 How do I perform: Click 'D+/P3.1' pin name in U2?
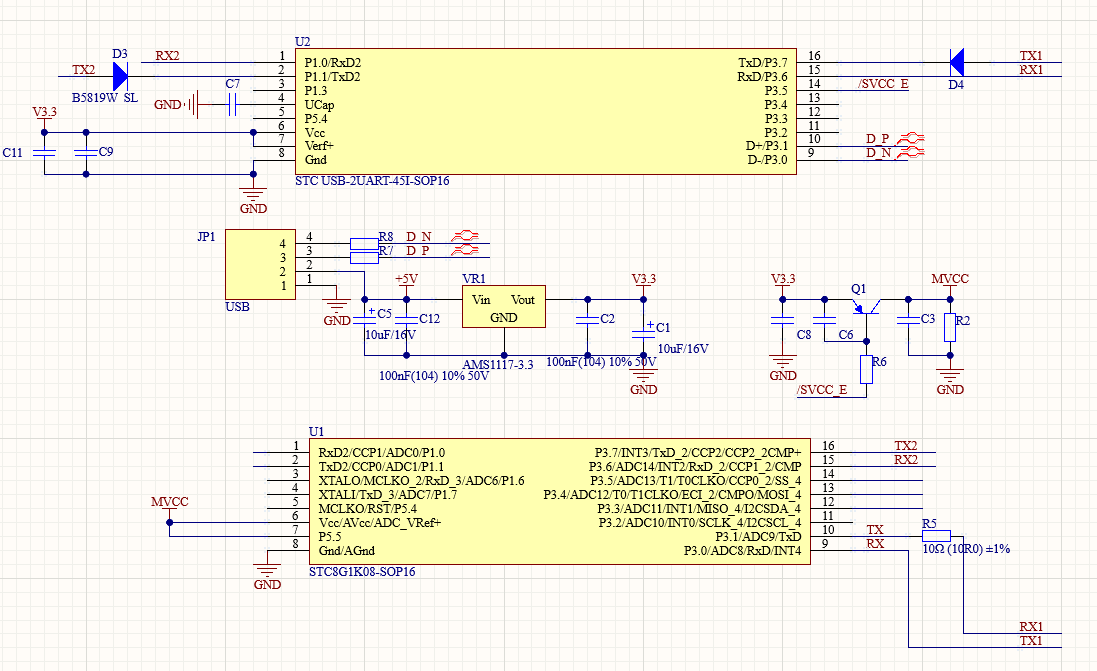[x=767, y=146]
